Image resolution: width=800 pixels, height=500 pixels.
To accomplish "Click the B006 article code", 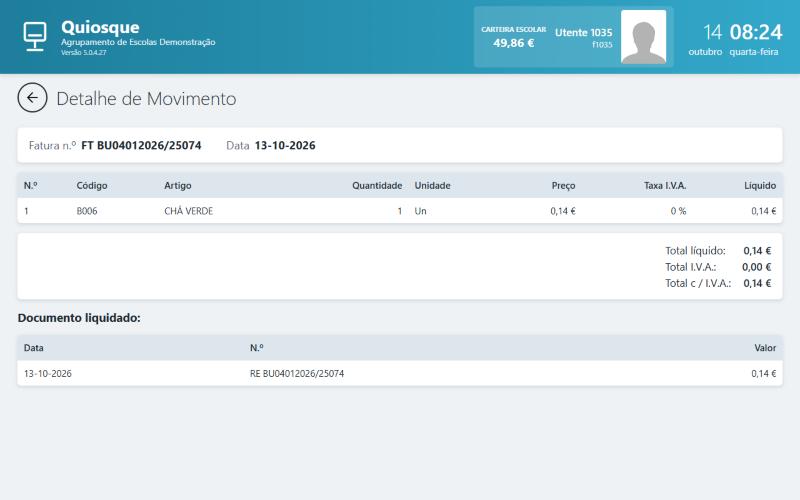I will [87, 211].
